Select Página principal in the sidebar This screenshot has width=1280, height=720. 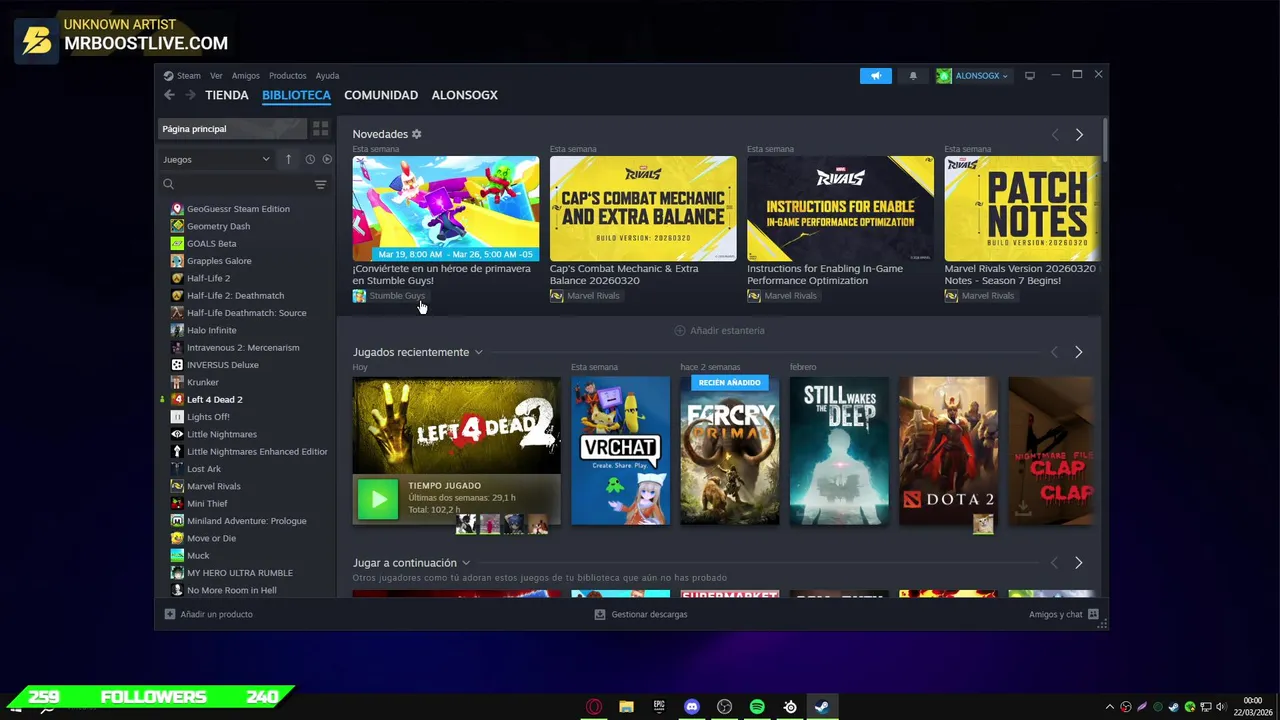pyautogui.click(x=232, y=129)
